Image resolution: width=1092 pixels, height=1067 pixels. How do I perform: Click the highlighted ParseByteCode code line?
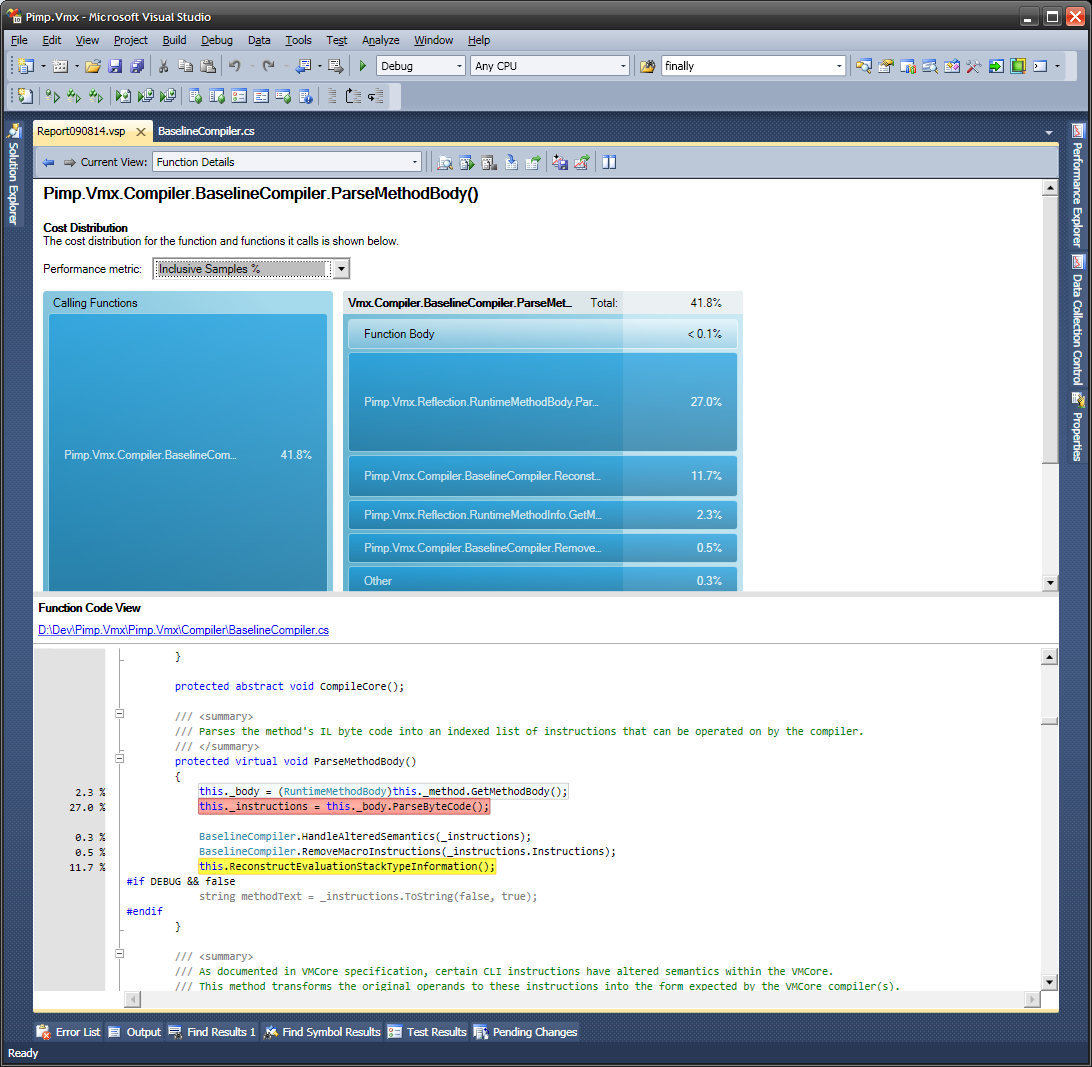coord(344,807)
